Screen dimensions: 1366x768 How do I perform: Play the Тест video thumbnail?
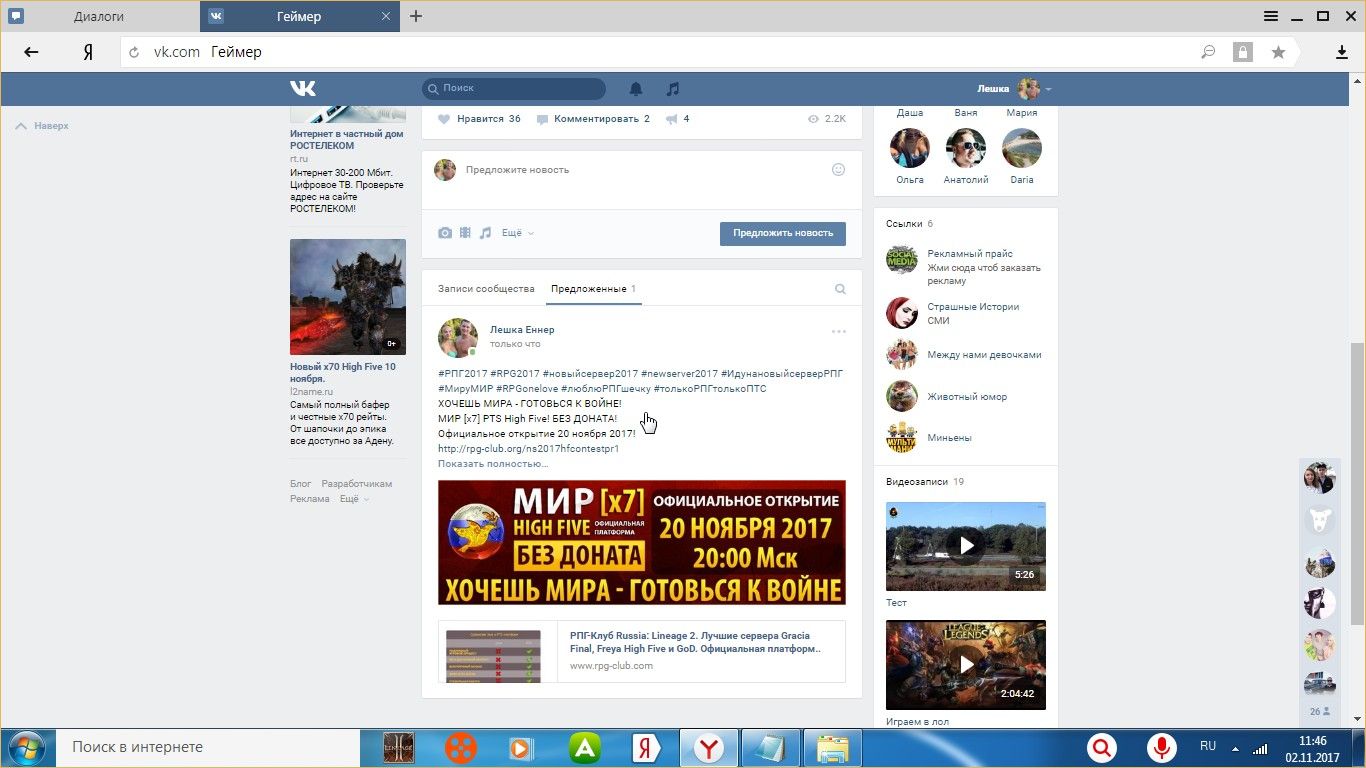pos(966,546)
